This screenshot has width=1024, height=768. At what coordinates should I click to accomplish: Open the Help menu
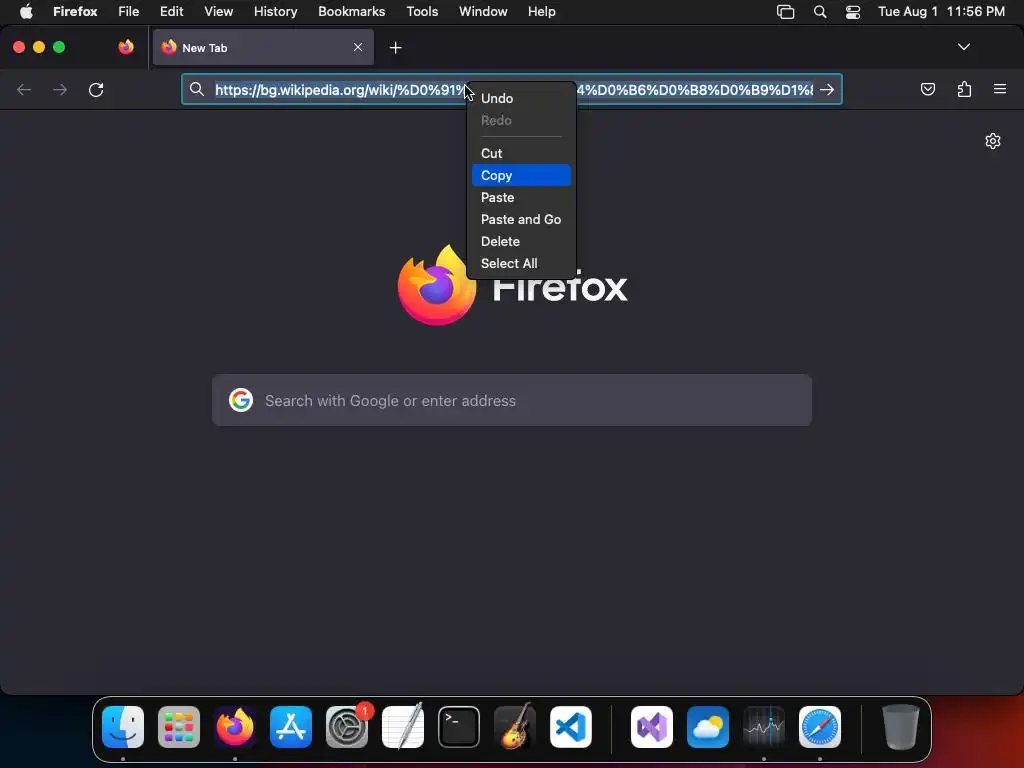(542, 12)
